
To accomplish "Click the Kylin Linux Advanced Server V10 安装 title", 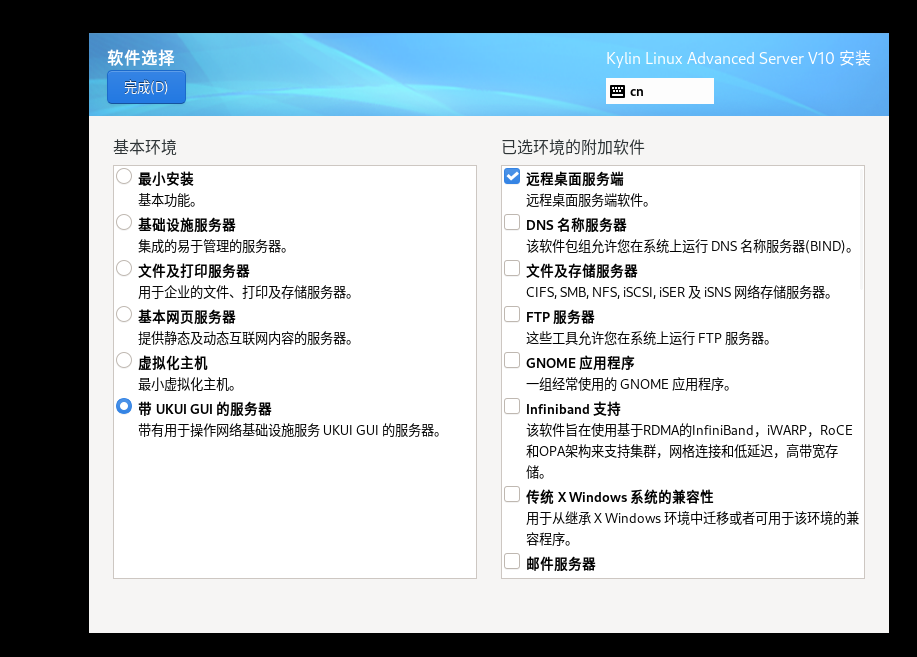I will pyautogui.click(x=738, y=59).
